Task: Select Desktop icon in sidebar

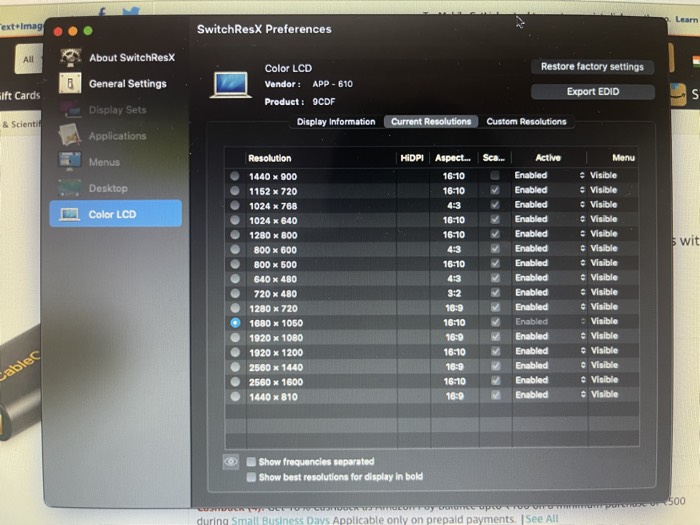Action: tap(70, 188)
